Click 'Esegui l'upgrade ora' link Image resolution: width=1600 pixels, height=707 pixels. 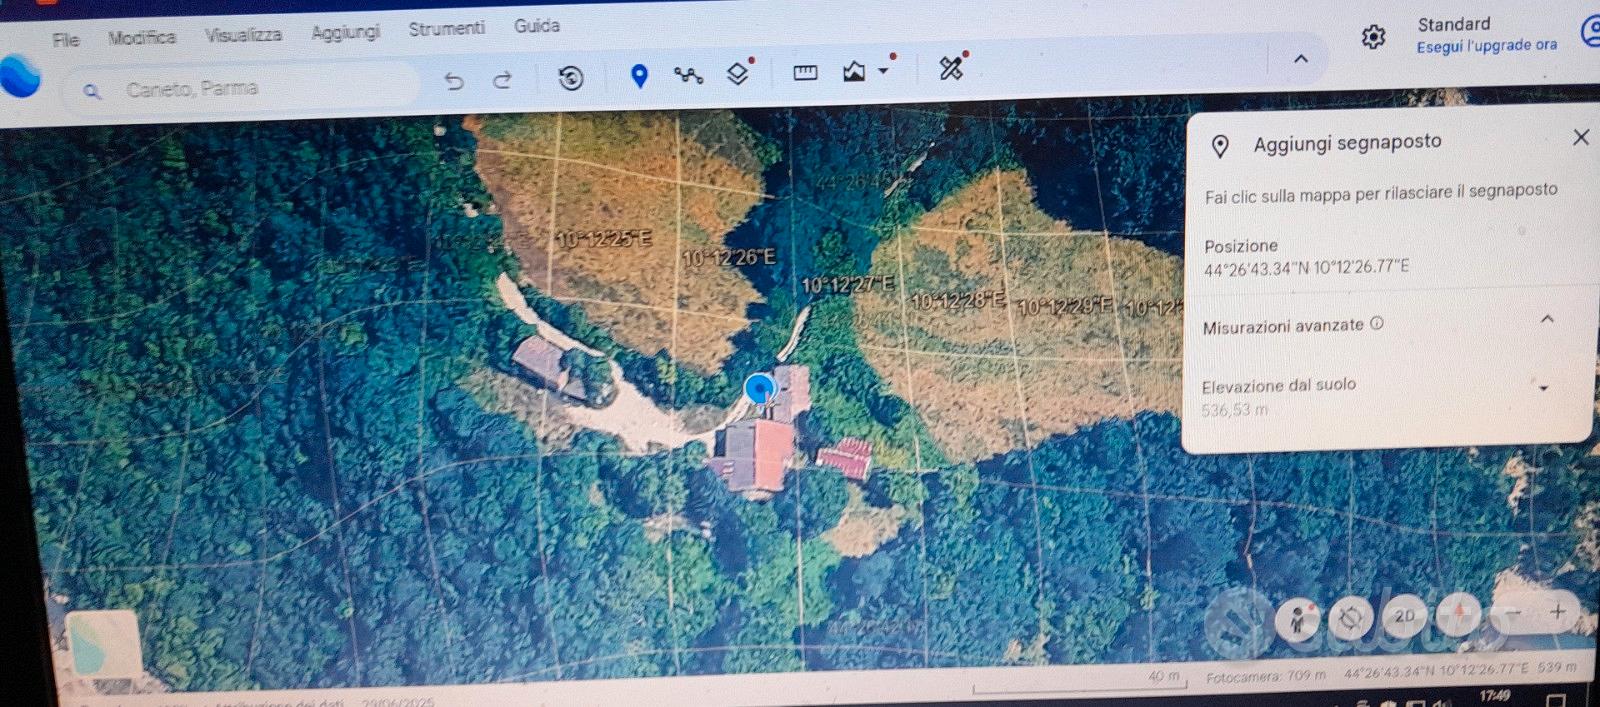pyautogui.click(x=1487, y=46)
